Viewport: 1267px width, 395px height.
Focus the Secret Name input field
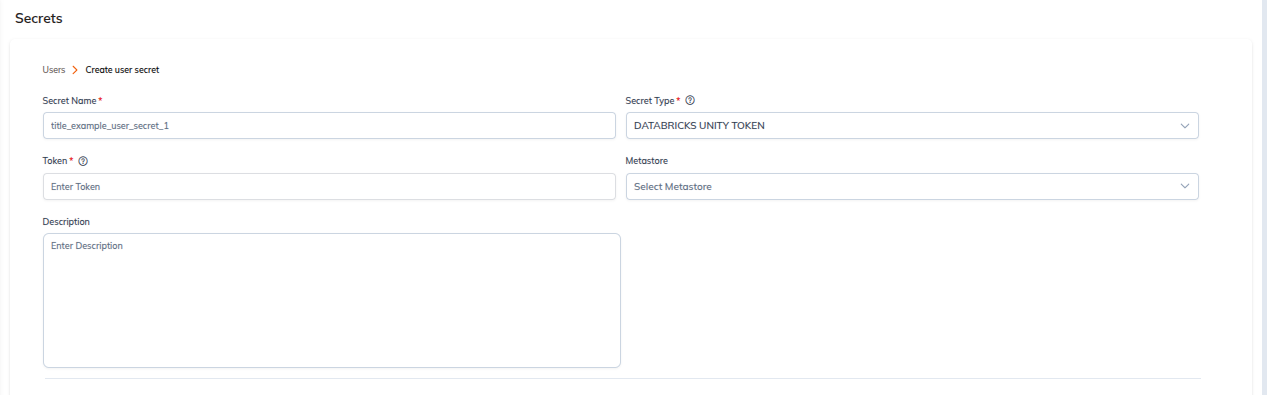(329, 126)
